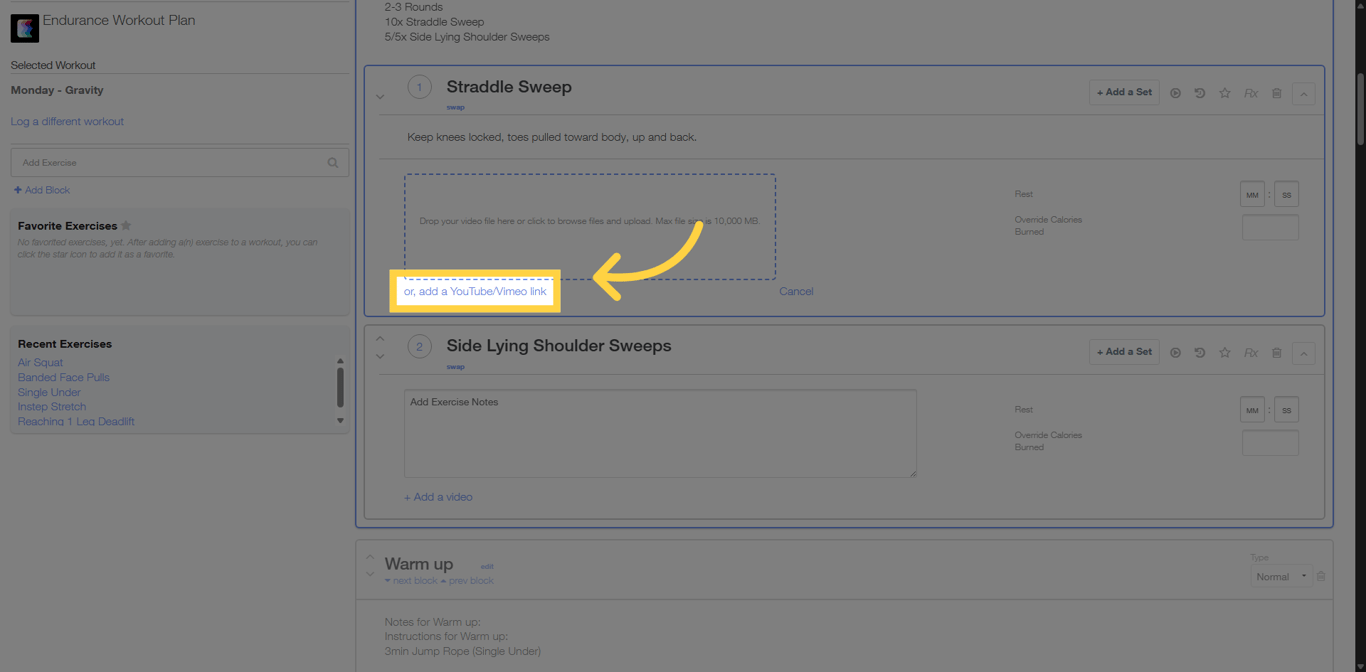Click the step number 1 circle by Straddle Sweep
This screenshot has height=672, width=1366.
pyautogui.click(x=419, y=88)
